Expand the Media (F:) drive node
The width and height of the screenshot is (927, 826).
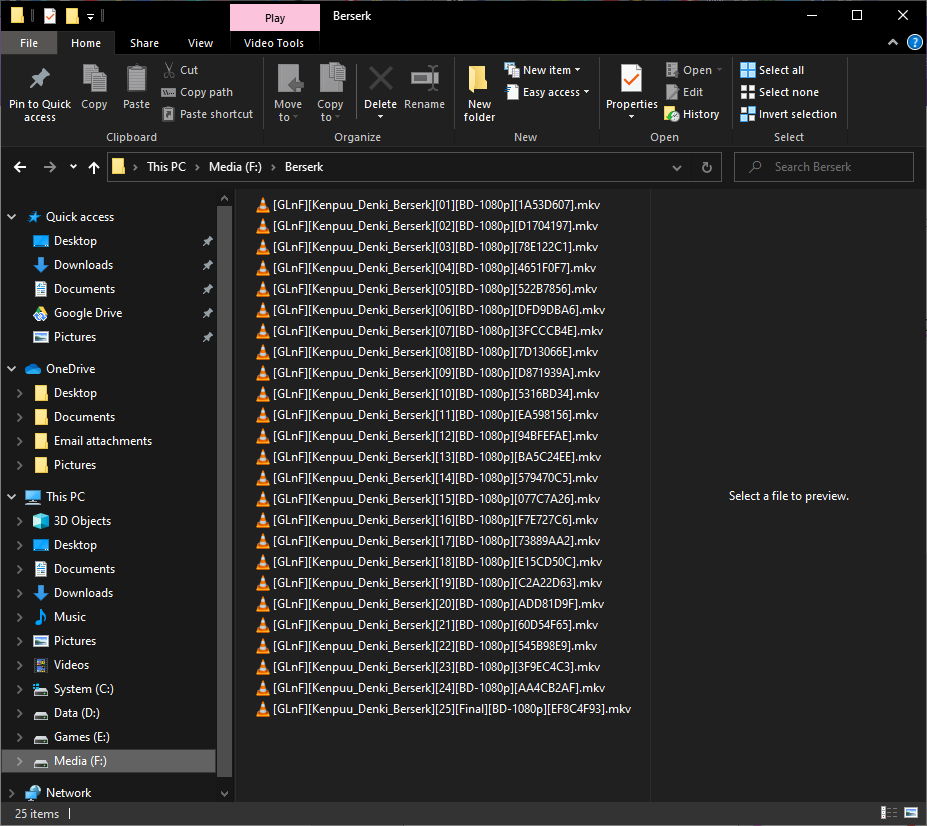point(20,761)
